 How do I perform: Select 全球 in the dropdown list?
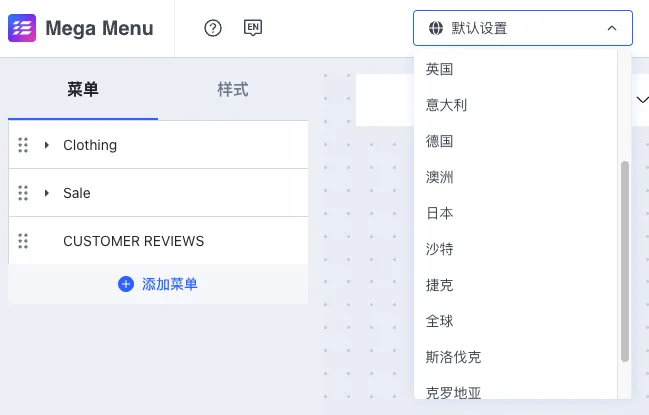coord(439,321)
